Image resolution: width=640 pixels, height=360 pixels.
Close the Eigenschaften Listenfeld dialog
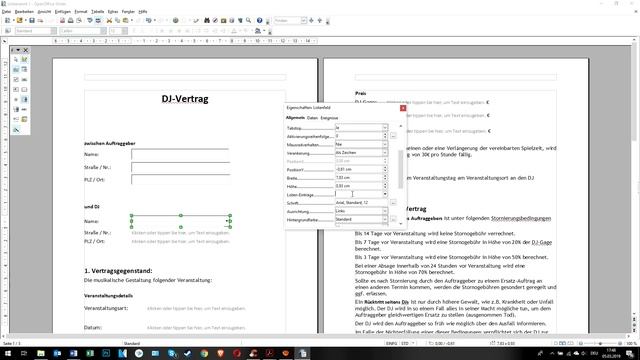[x=403, y=108]
